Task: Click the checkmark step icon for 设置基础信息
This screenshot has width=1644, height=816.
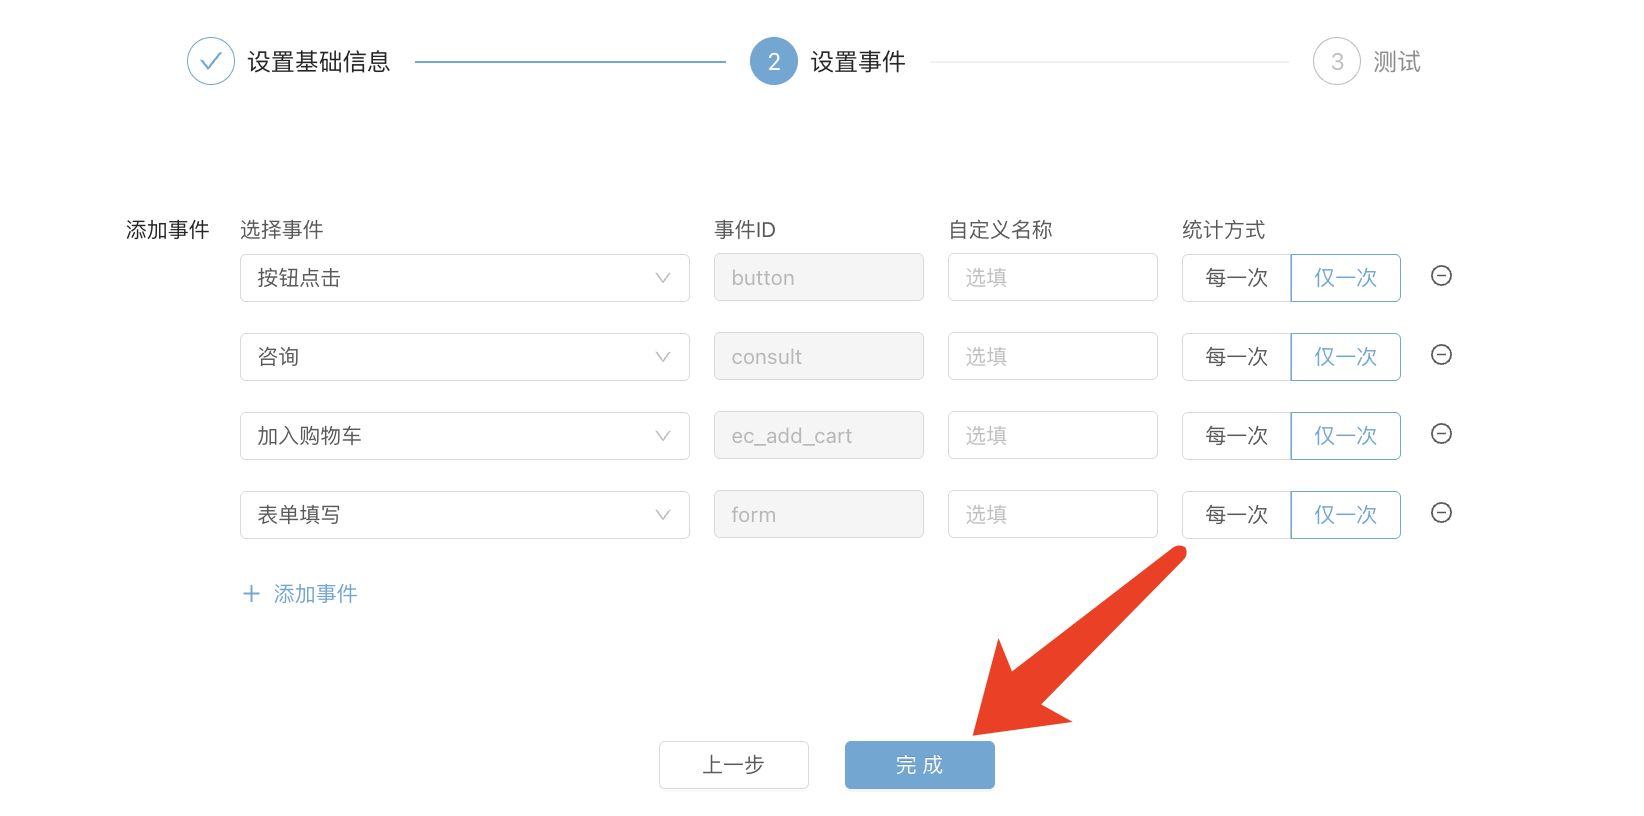Action: [x=211, y=62]
